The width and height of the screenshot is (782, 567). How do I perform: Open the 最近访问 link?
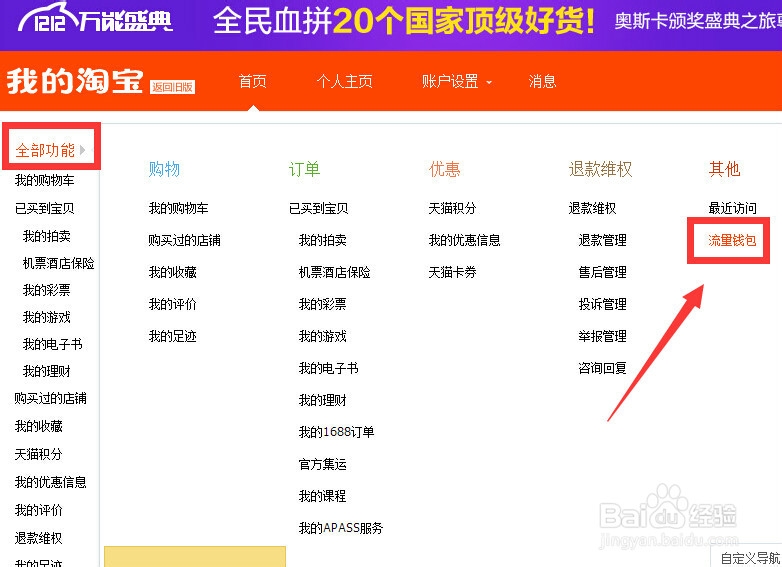[x=733, y=208]
